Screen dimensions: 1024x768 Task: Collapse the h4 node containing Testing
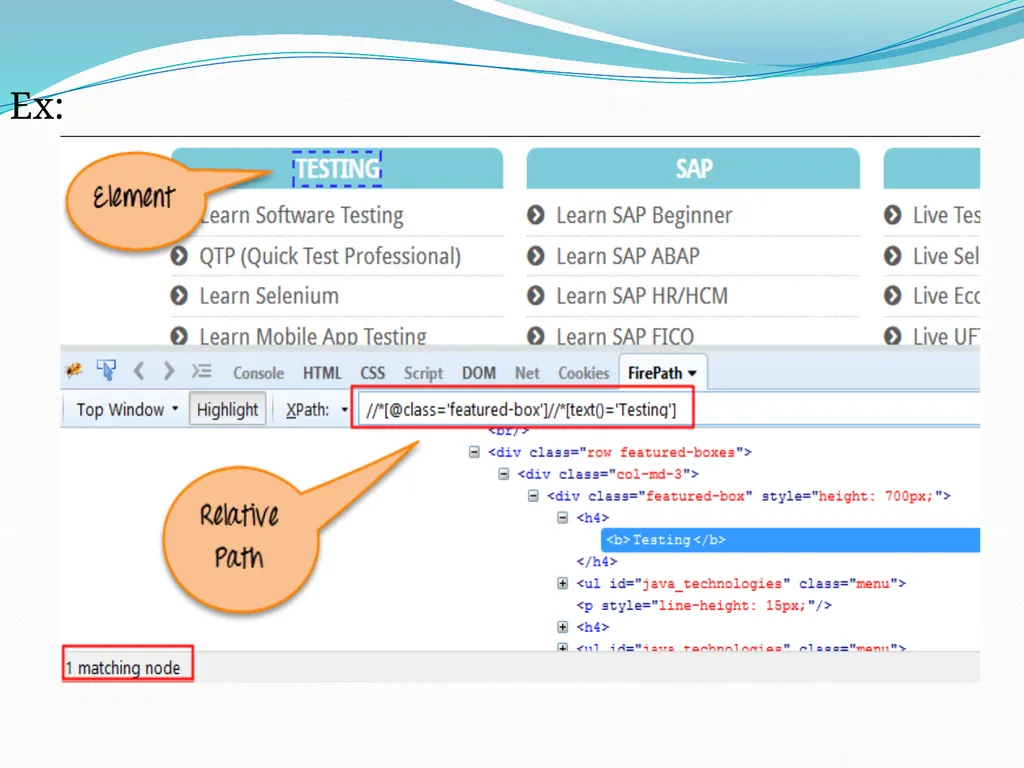(562, 518)
